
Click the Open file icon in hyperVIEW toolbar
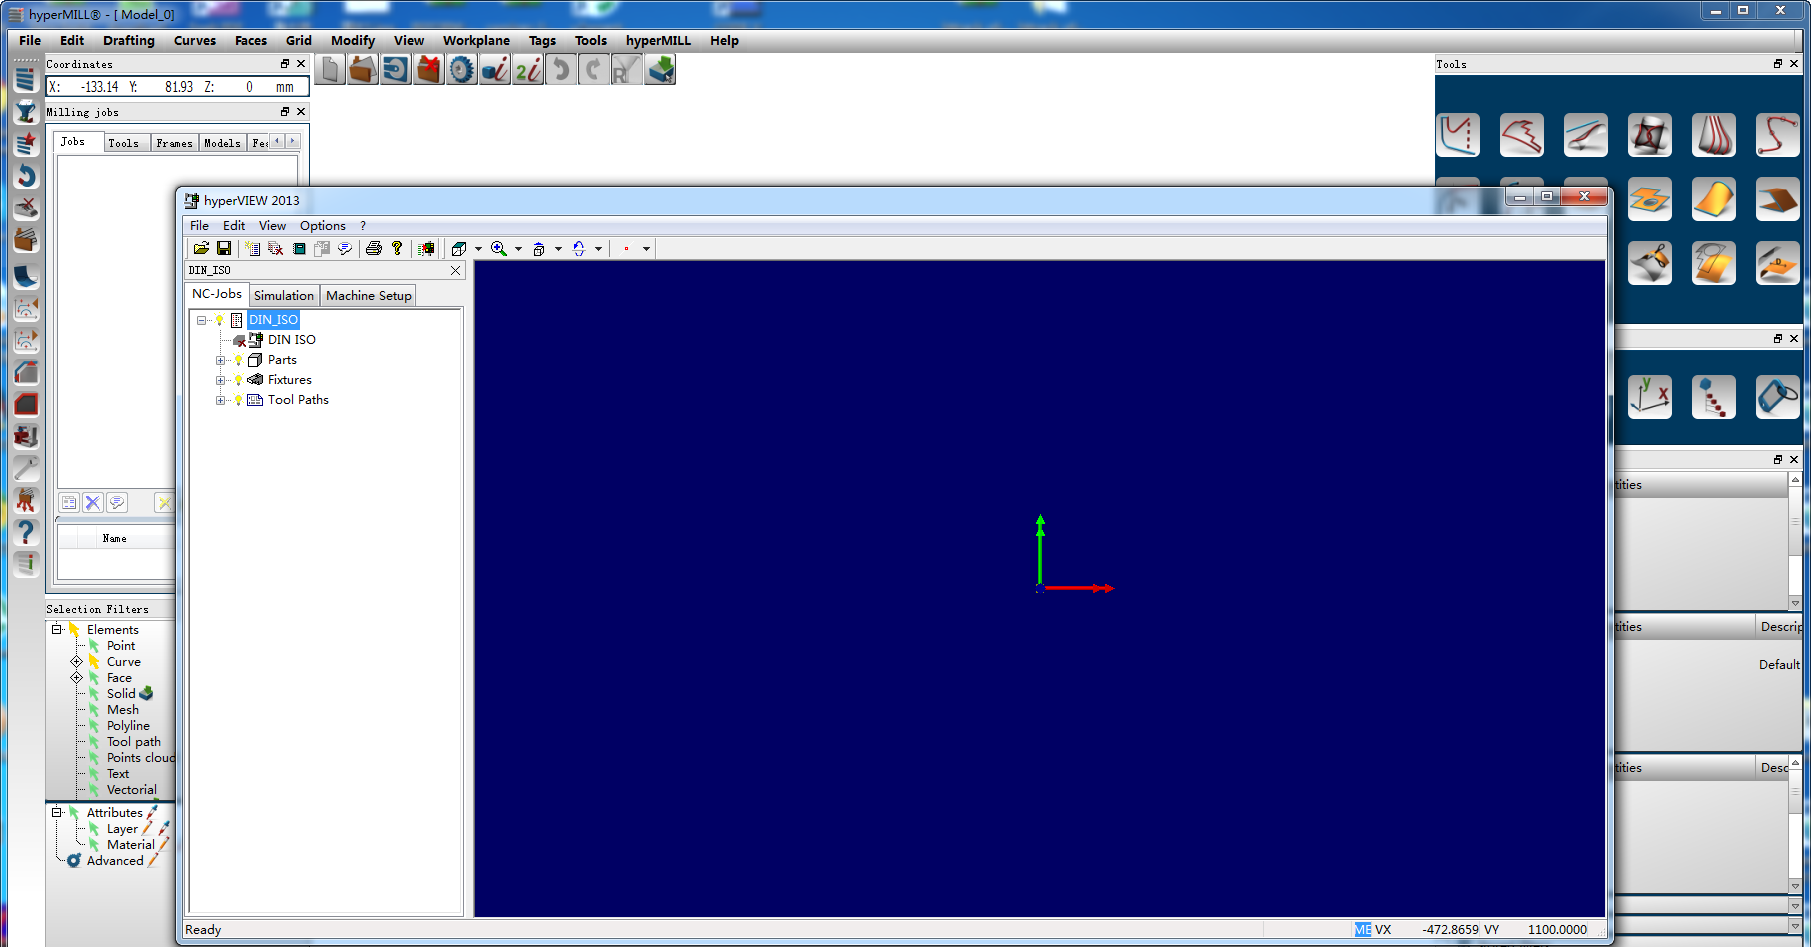pyautogui.click(x=201, y=248)
